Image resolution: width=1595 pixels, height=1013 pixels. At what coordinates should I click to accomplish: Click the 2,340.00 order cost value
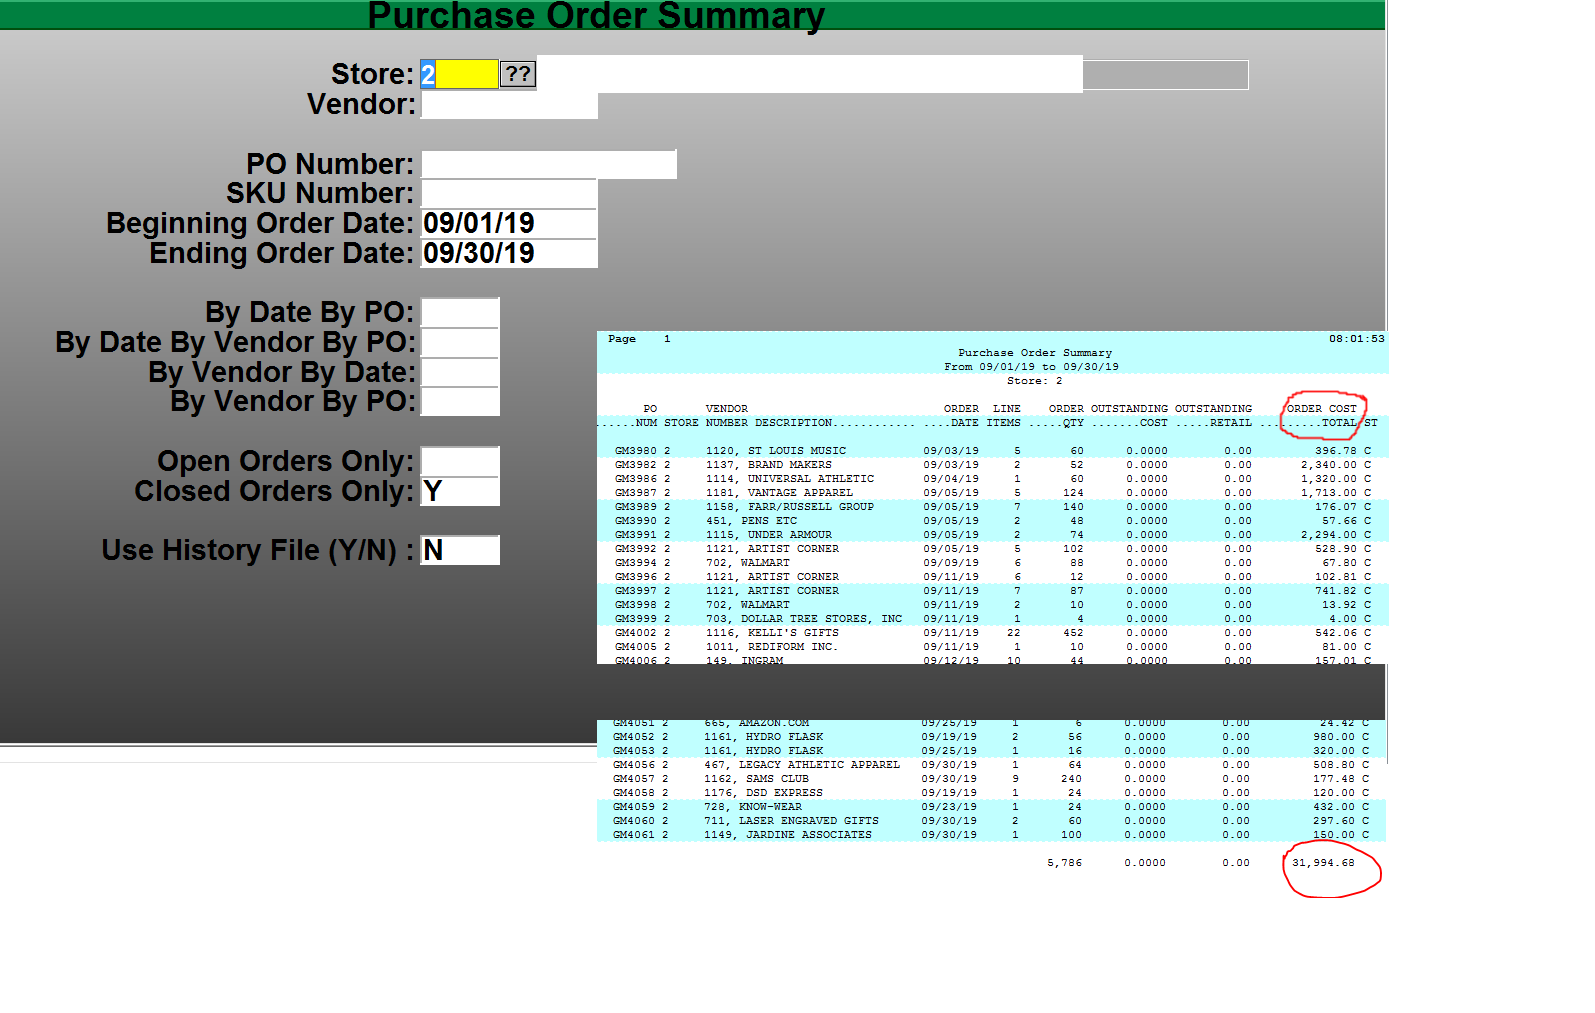pos(1329,465)
